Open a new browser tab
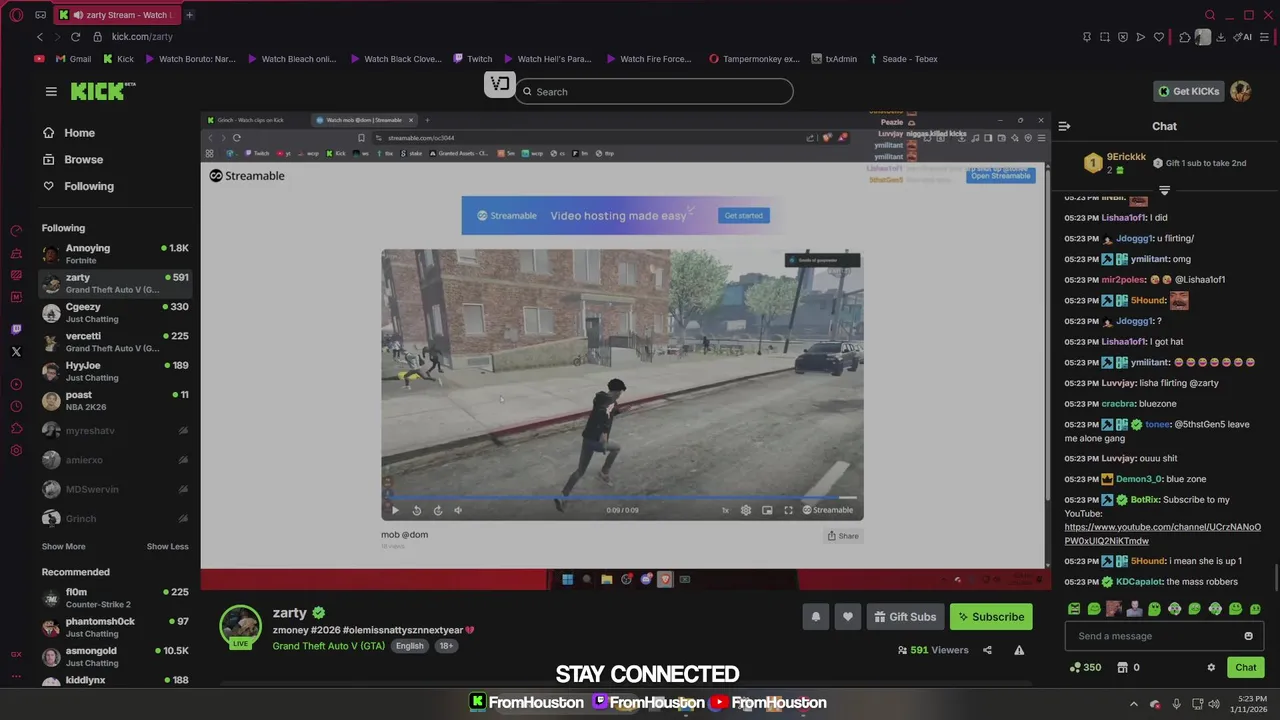Screen dimensions: 1280x720 [x=189, y=15]
